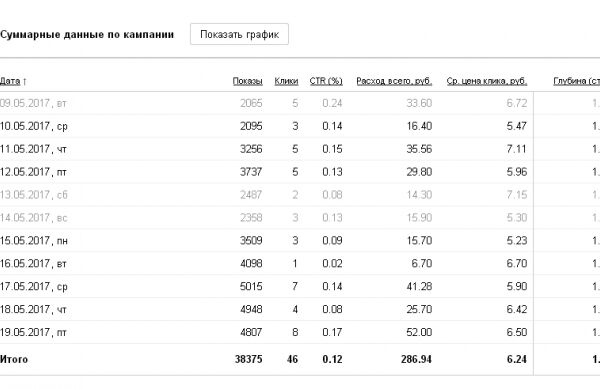
Task: Click impressions value 3737
Action: point(251,172)
